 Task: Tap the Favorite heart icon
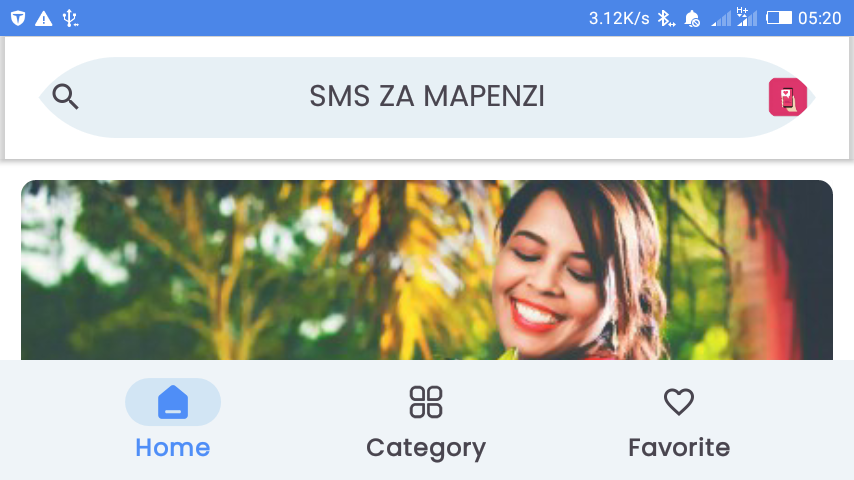(x=679, y=402)
